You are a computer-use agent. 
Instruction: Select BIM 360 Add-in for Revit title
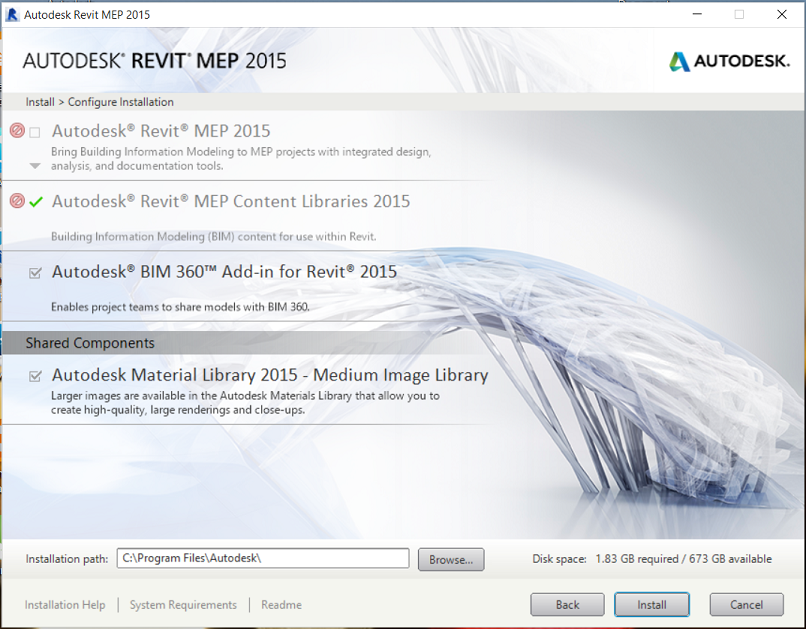click(224, 272)
